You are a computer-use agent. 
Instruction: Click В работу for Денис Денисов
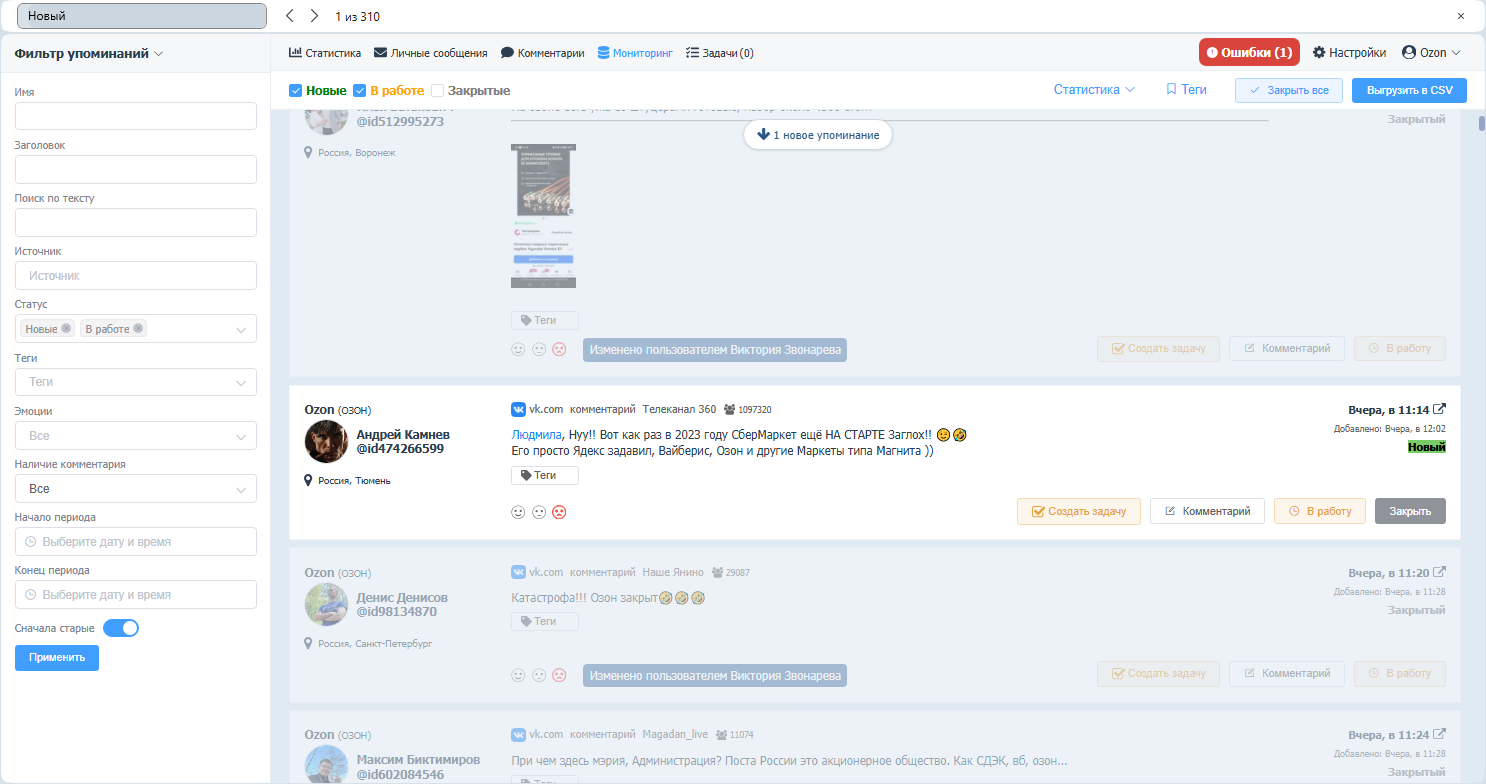(1400, 674)
